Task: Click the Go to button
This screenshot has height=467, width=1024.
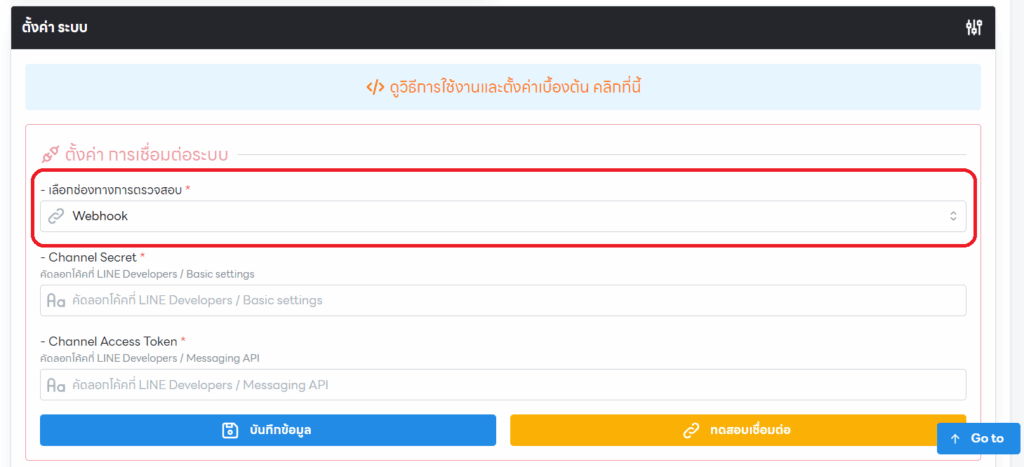Action: 978,438
